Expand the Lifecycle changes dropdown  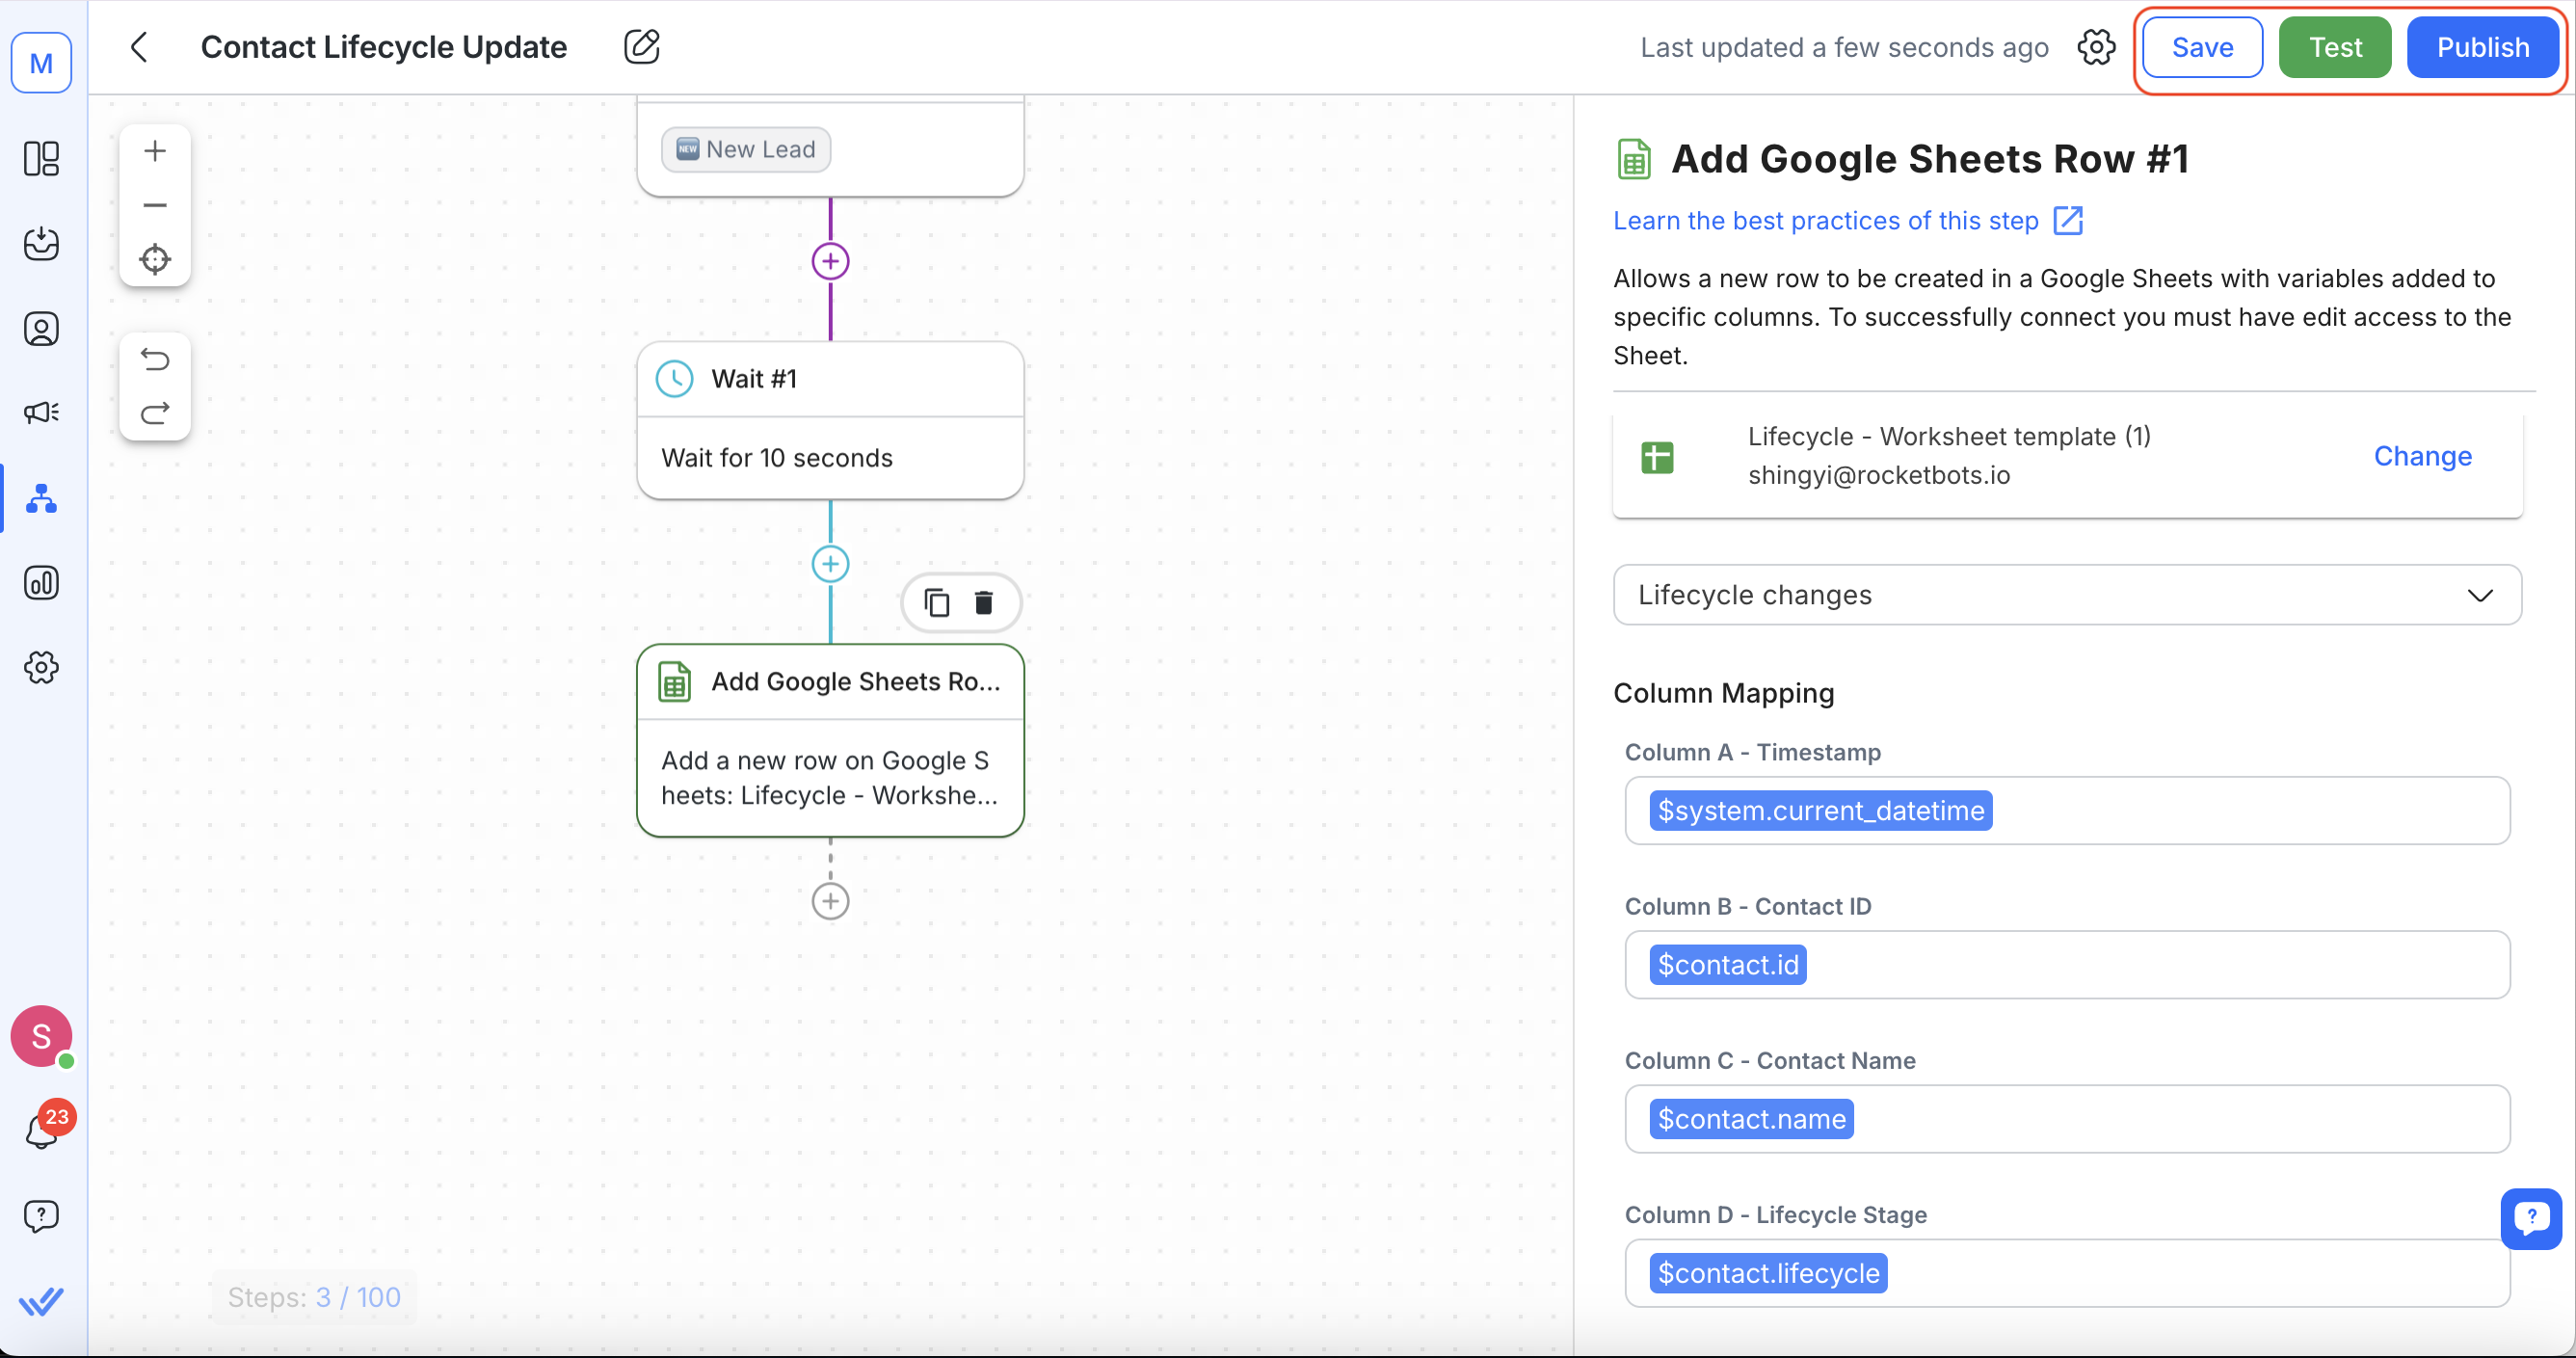click(2066, 595)
